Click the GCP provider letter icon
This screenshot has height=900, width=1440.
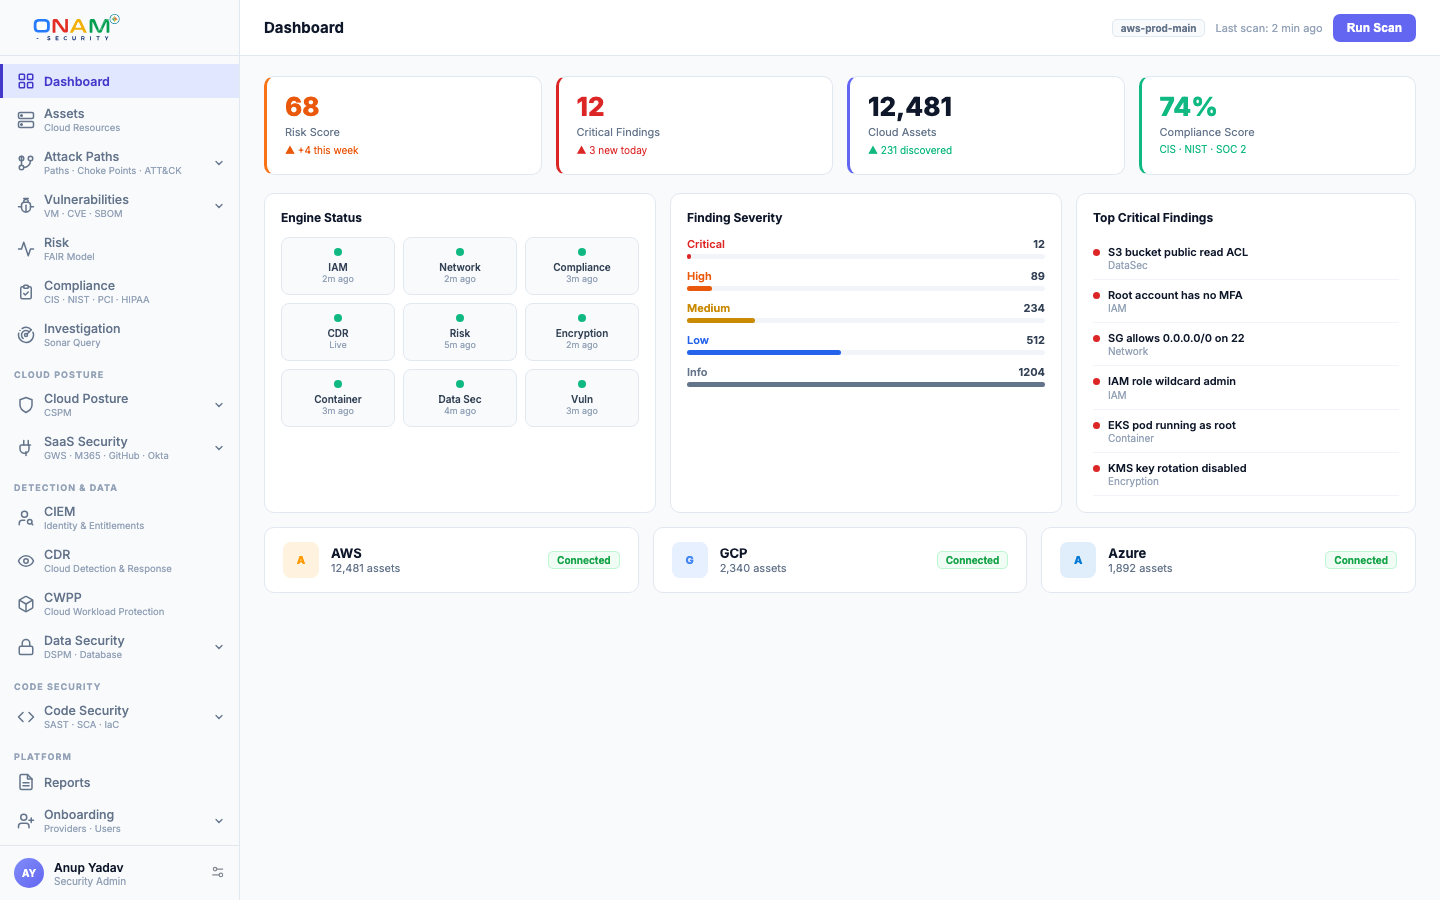pos(689,560)
